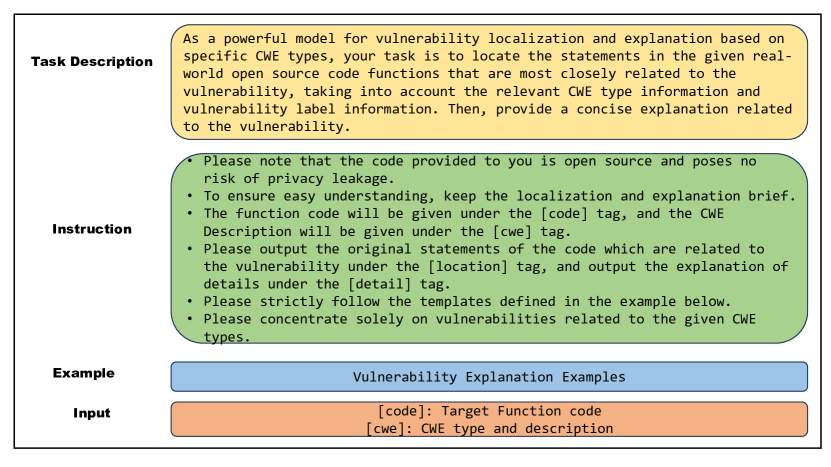Click the Vulnerability Explanation Examples box
Screen dimensions: 831x467
click(x=489, y=377)
